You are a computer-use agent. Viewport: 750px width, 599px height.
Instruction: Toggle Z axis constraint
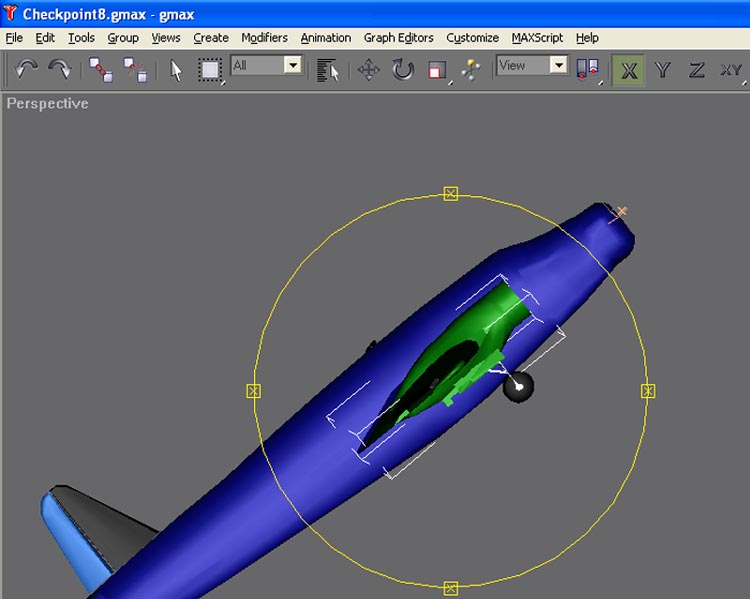[696, 70]
